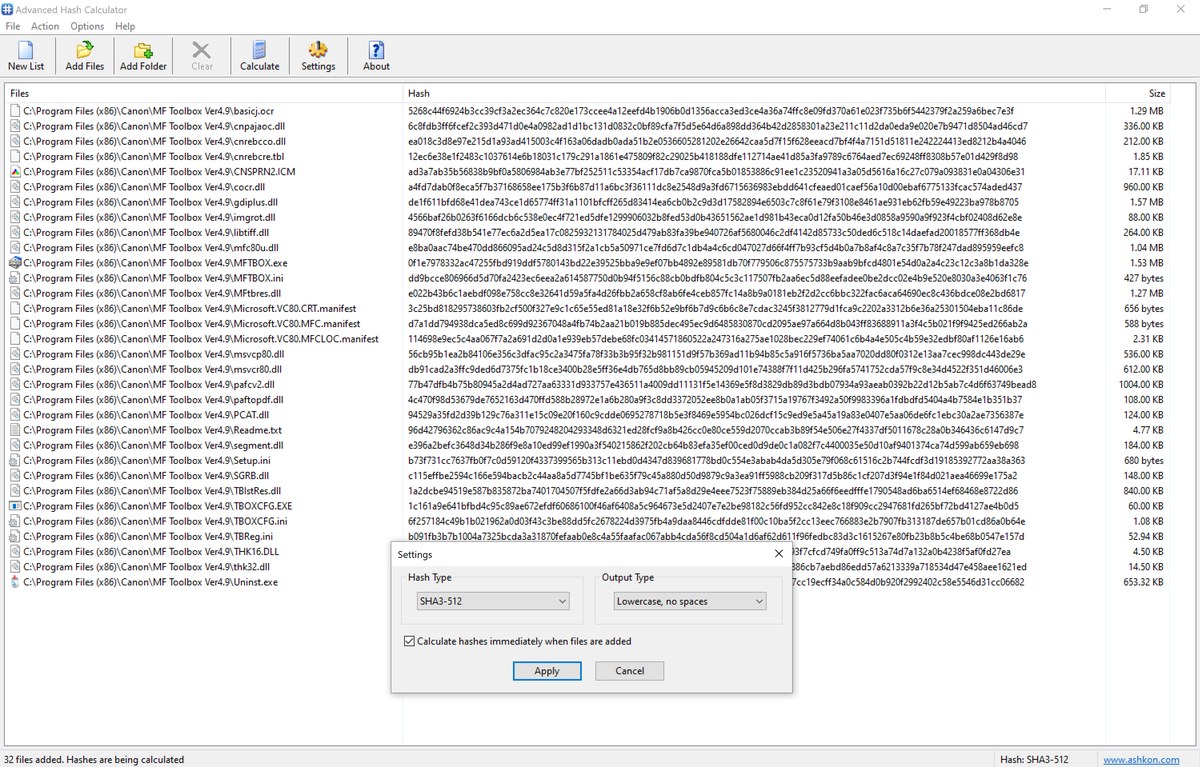
Task: Click Apply in the Settings dialog
Action: pos(547,671)
